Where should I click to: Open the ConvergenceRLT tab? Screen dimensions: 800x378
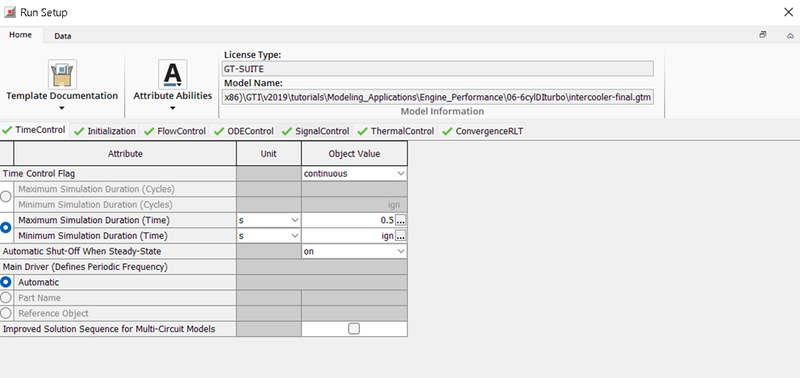(483, 131)
